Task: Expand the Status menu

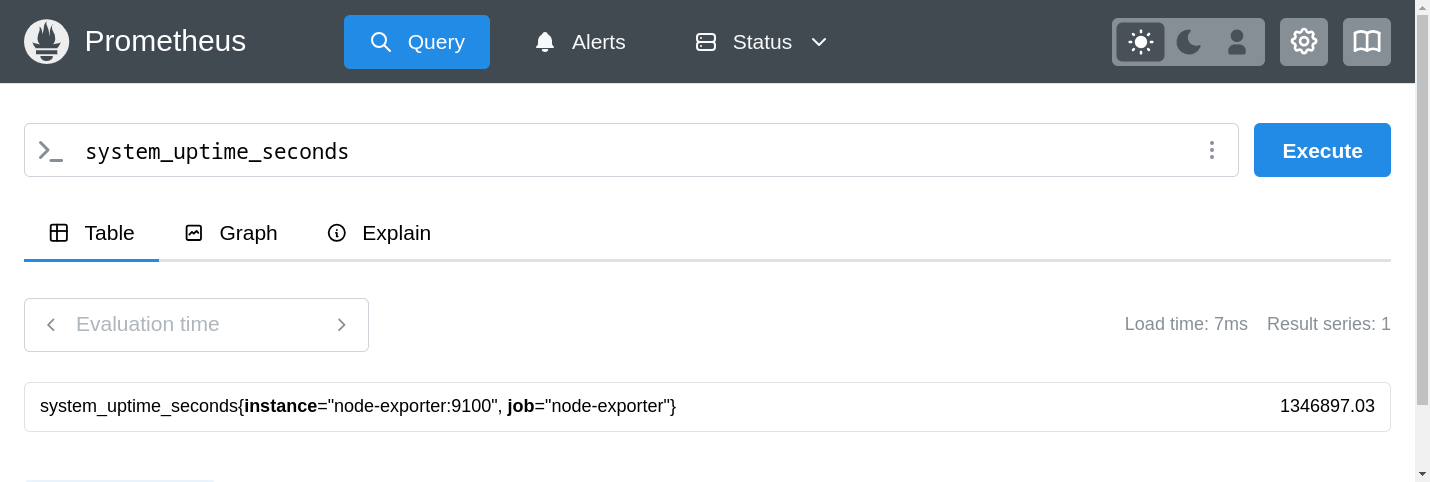Action: click(x=762, y=42)
